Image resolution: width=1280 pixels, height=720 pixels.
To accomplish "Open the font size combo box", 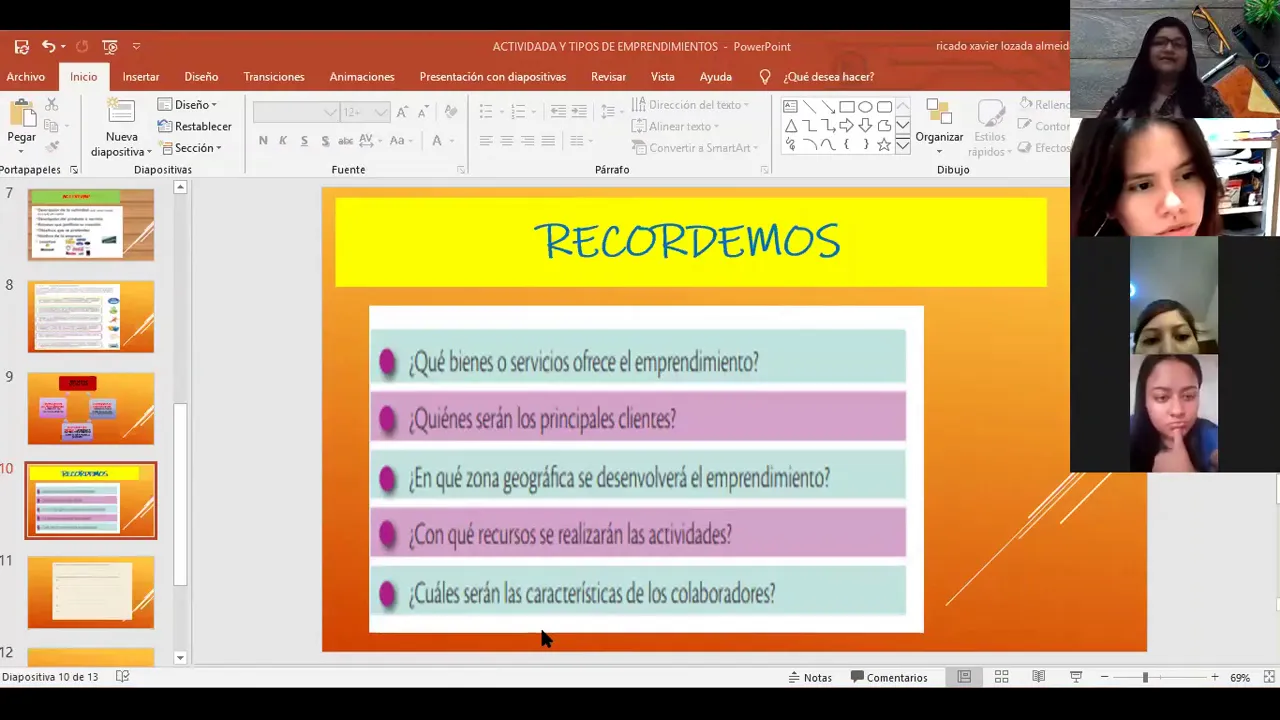I will (365, 112).
